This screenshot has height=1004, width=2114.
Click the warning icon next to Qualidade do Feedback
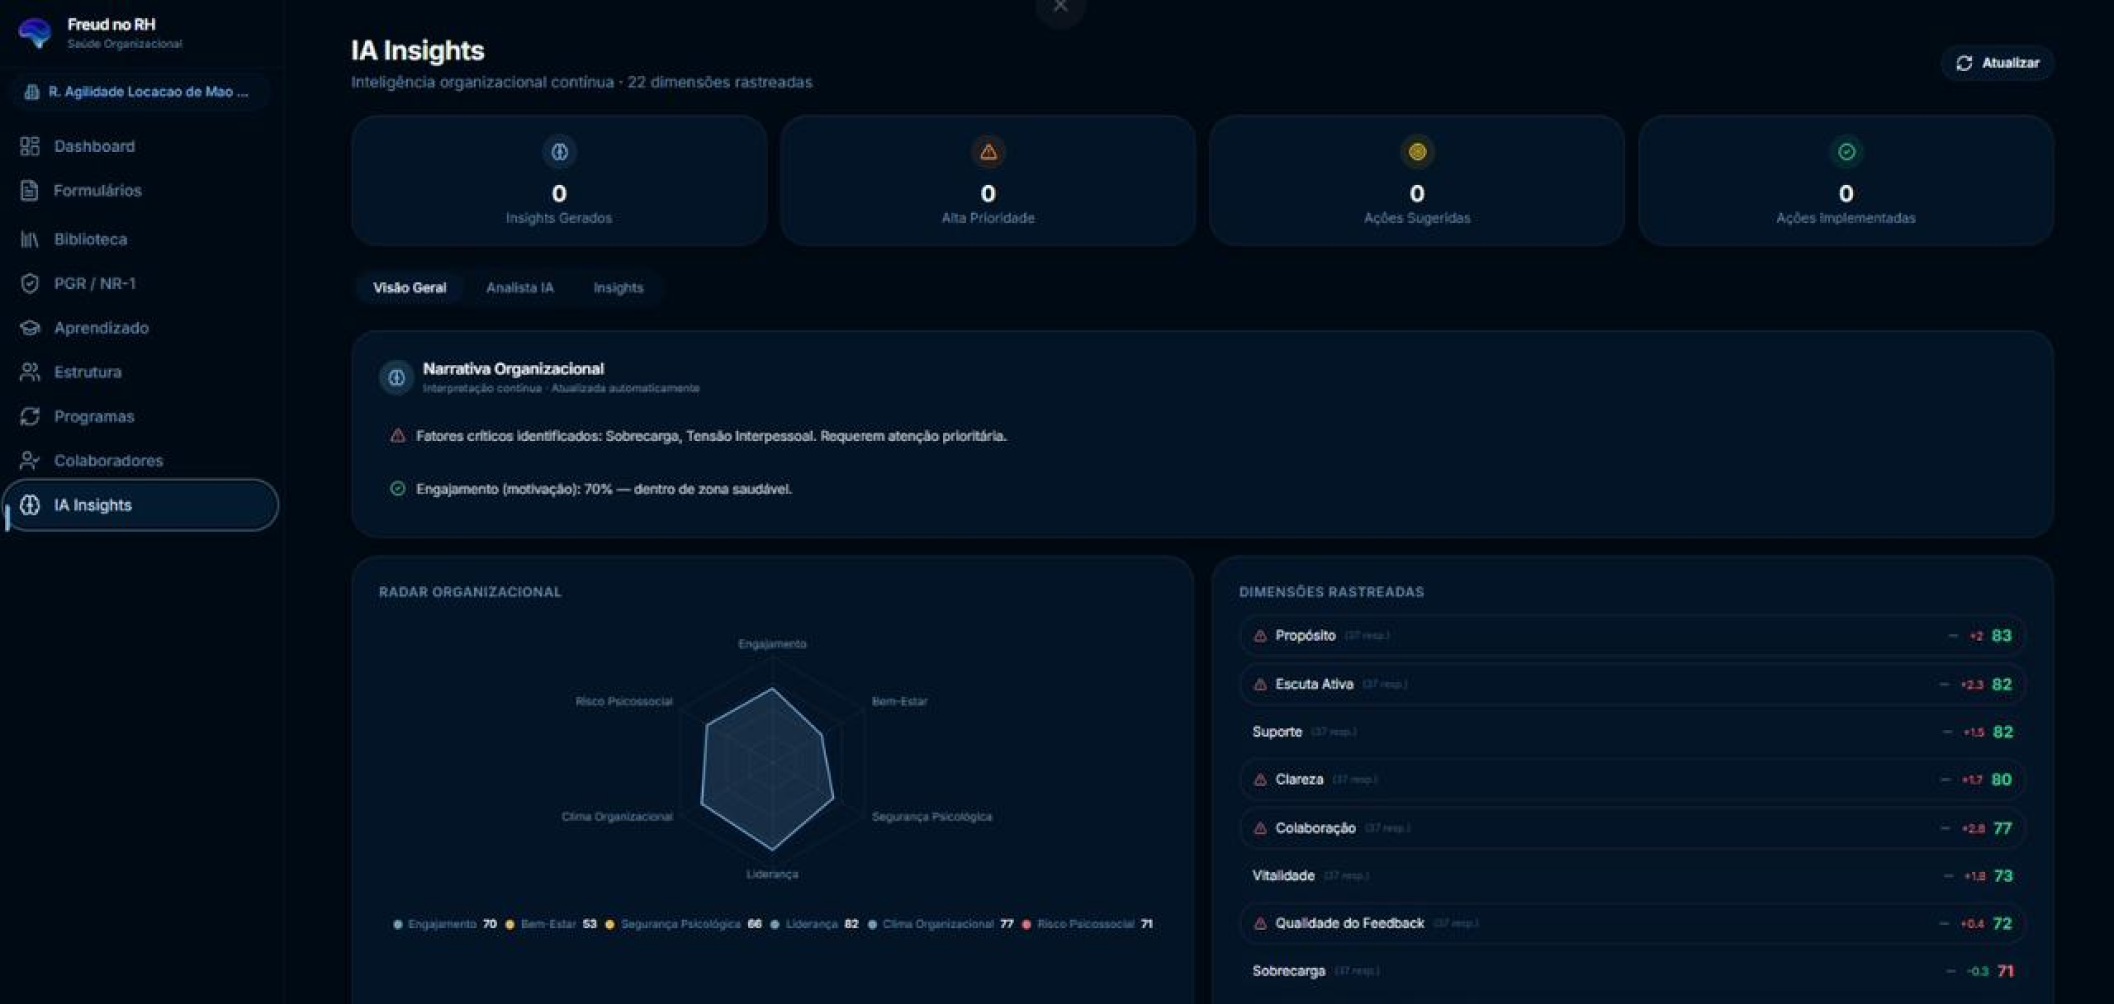pos(1260,924)
